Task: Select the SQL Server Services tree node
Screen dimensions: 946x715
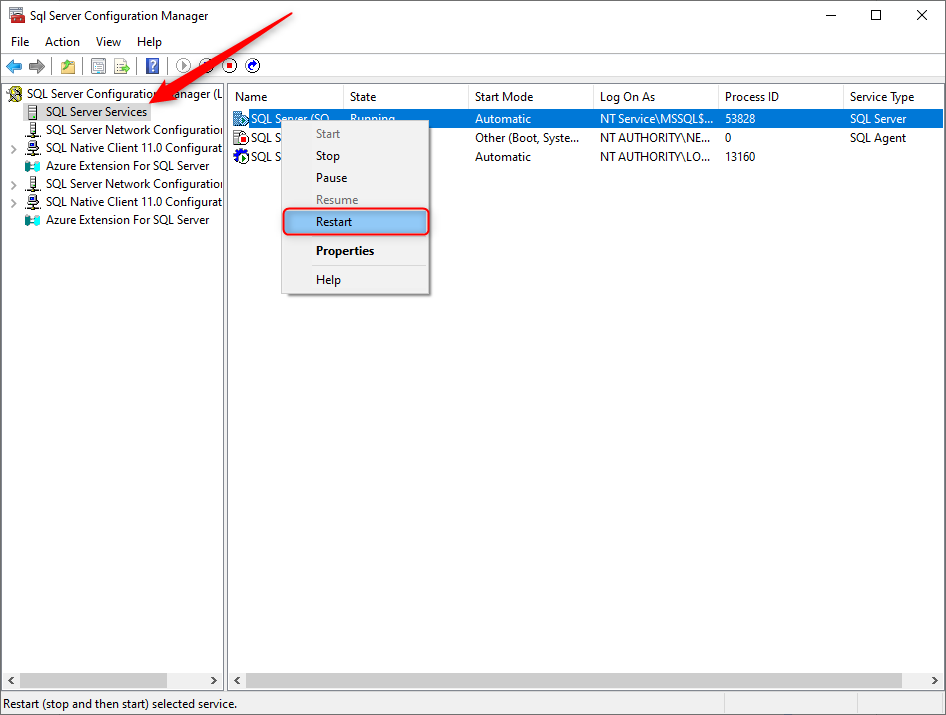Action: [96, 112]
